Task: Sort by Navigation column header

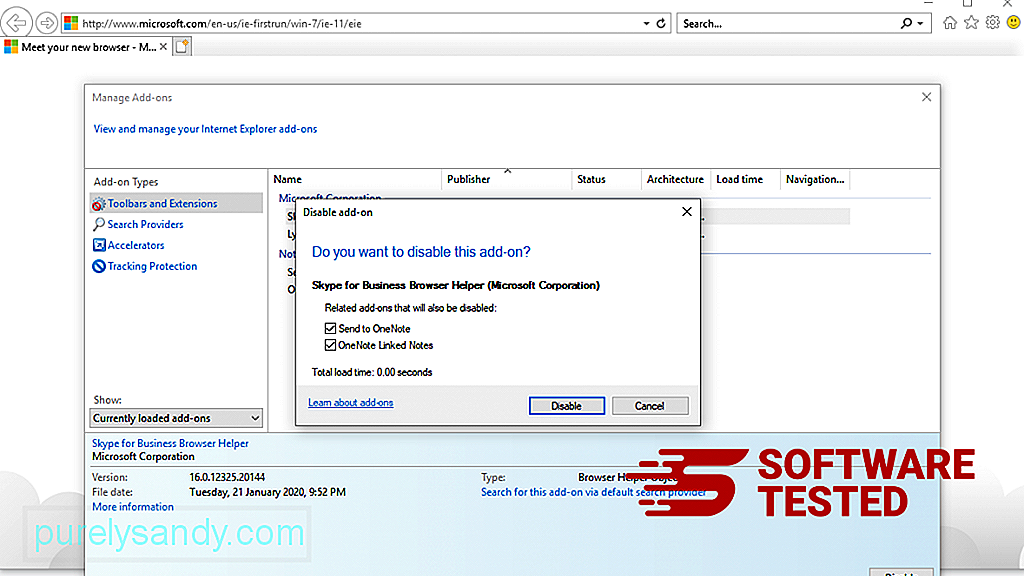Action: (x=815, y=179)
